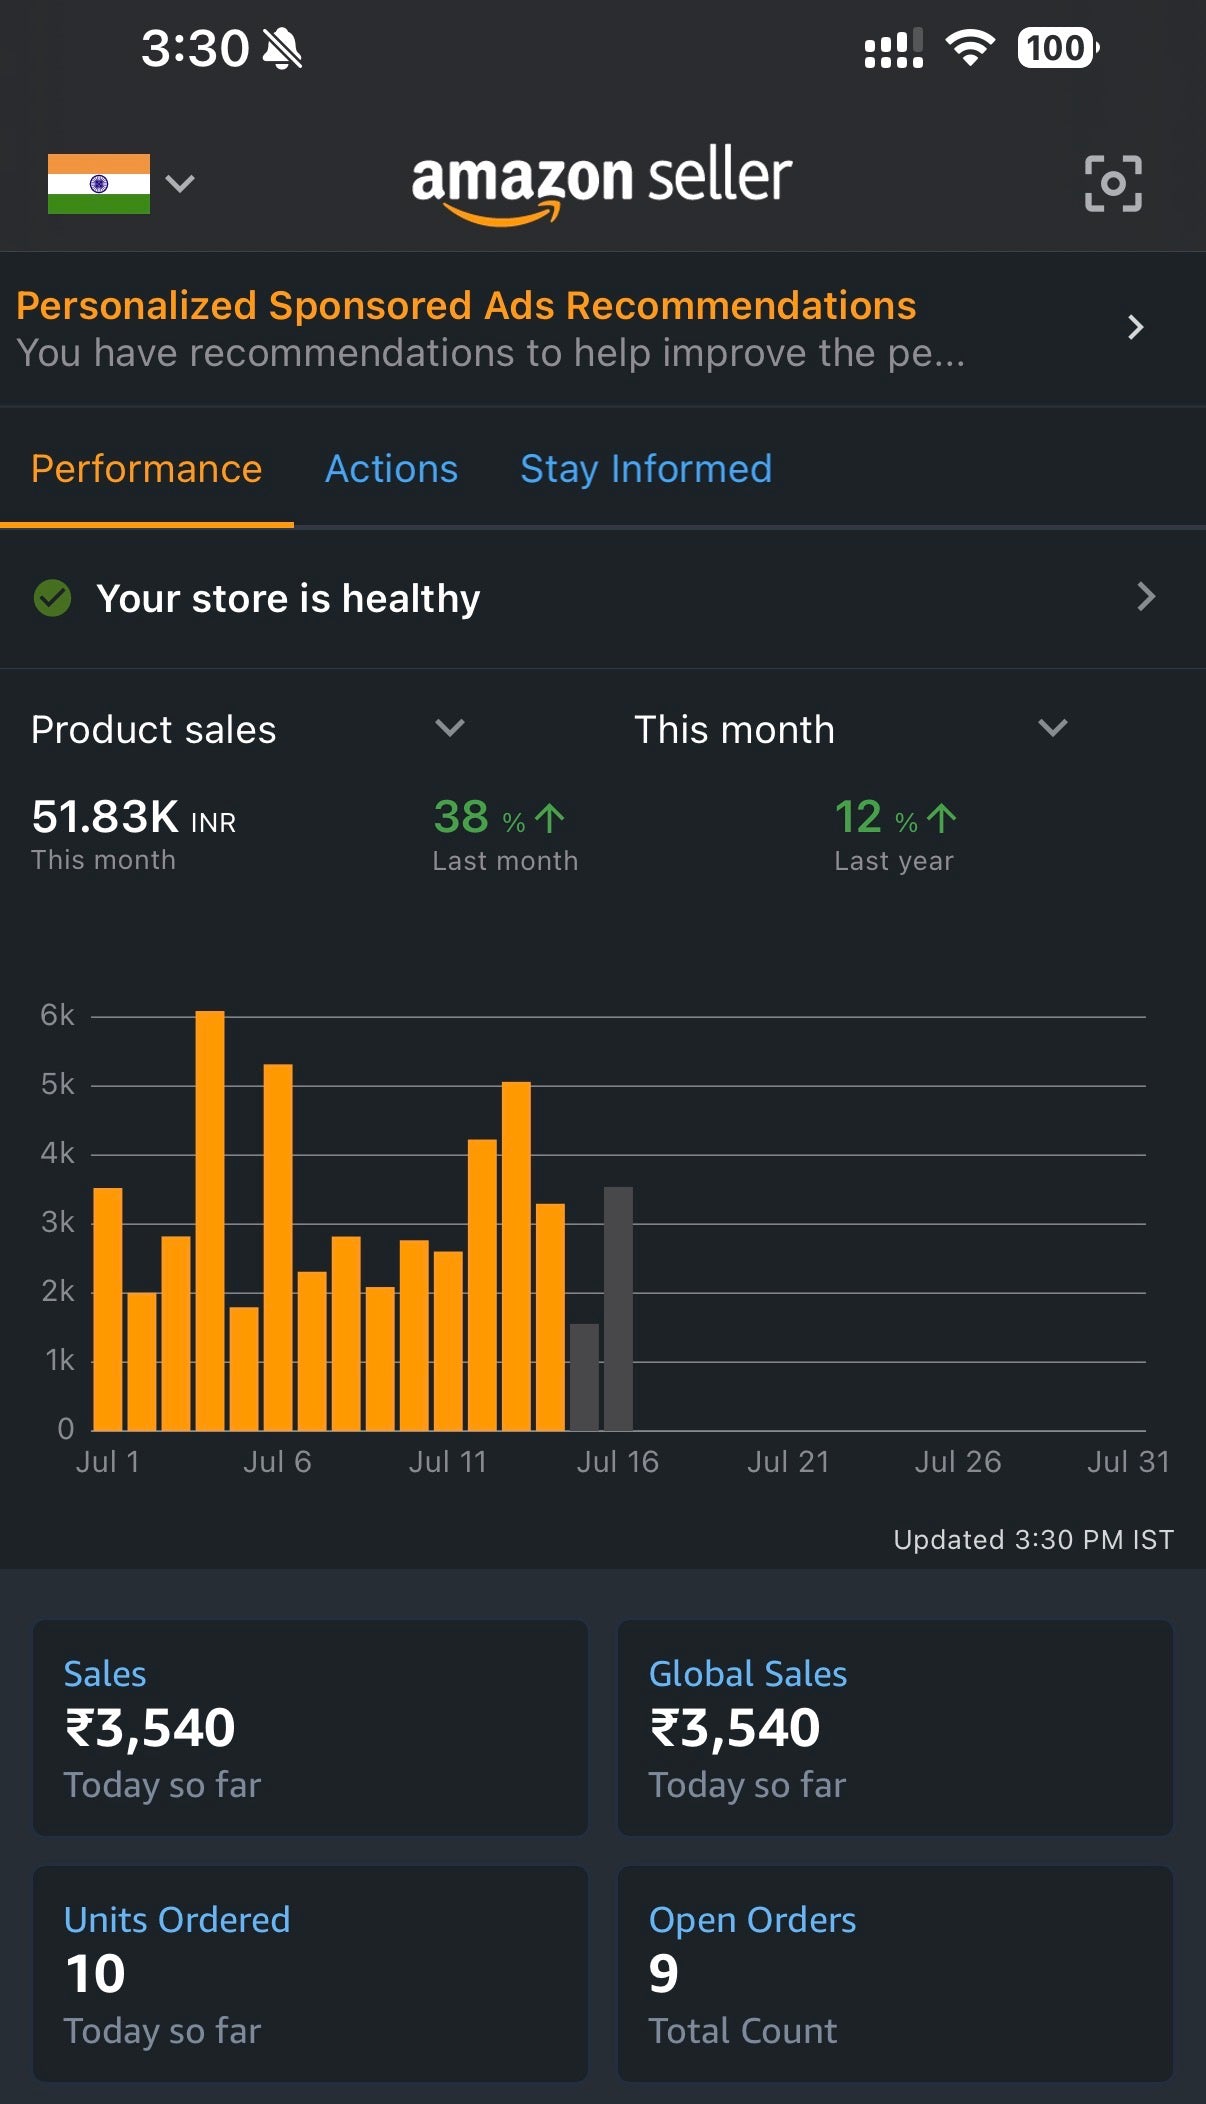1206x2104 pixels.
Task: Open Personalized Sponsored Ads Recommendations banner
Action: [x=603, y=328]
